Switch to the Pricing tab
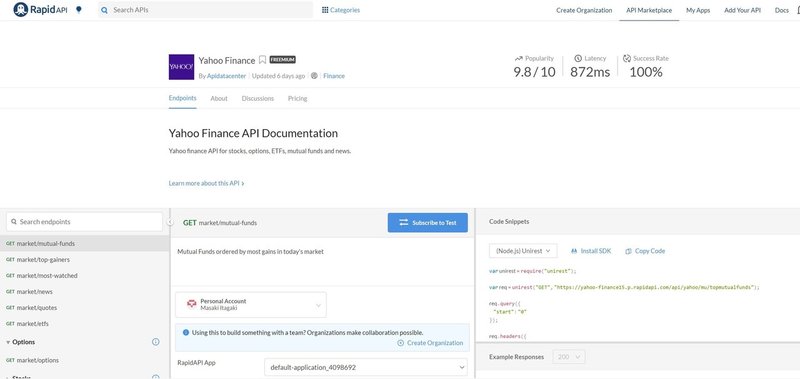This screenshot has height=379, width=800. pyautogui.click(x=297, y=98)
